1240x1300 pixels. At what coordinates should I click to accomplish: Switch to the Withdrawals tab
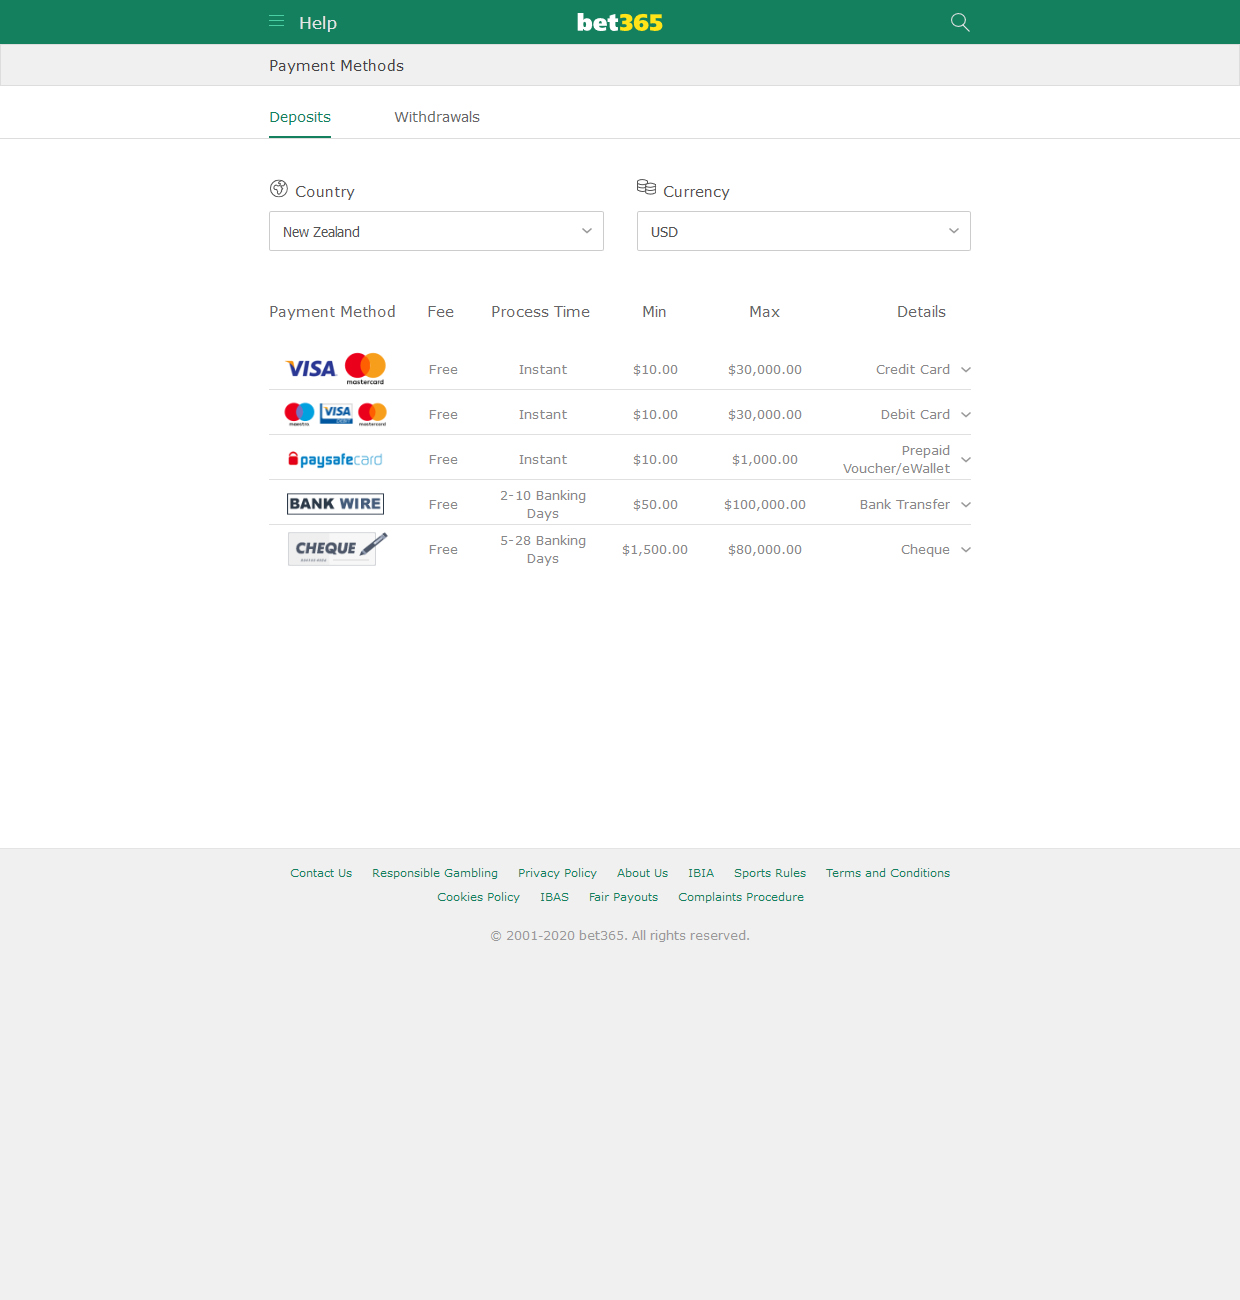[437, 117]
